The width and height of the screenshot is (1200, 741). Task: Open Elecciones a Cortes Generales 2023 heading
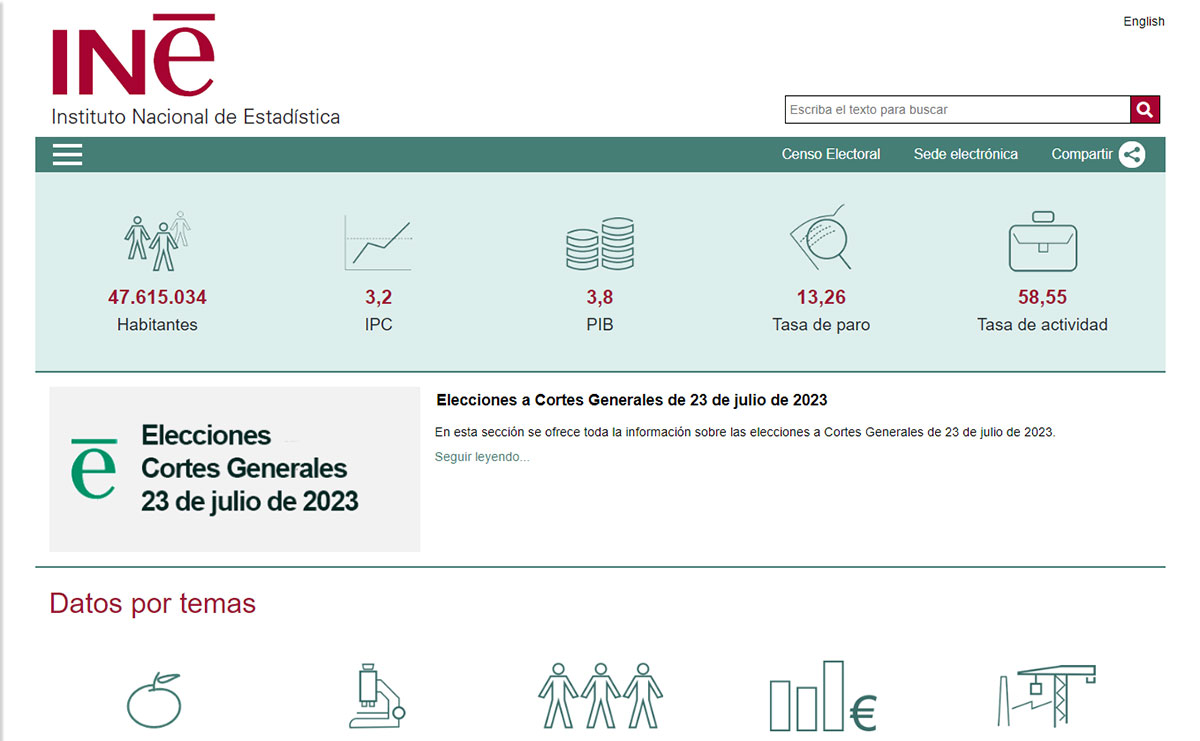click(x=631, y=400)
